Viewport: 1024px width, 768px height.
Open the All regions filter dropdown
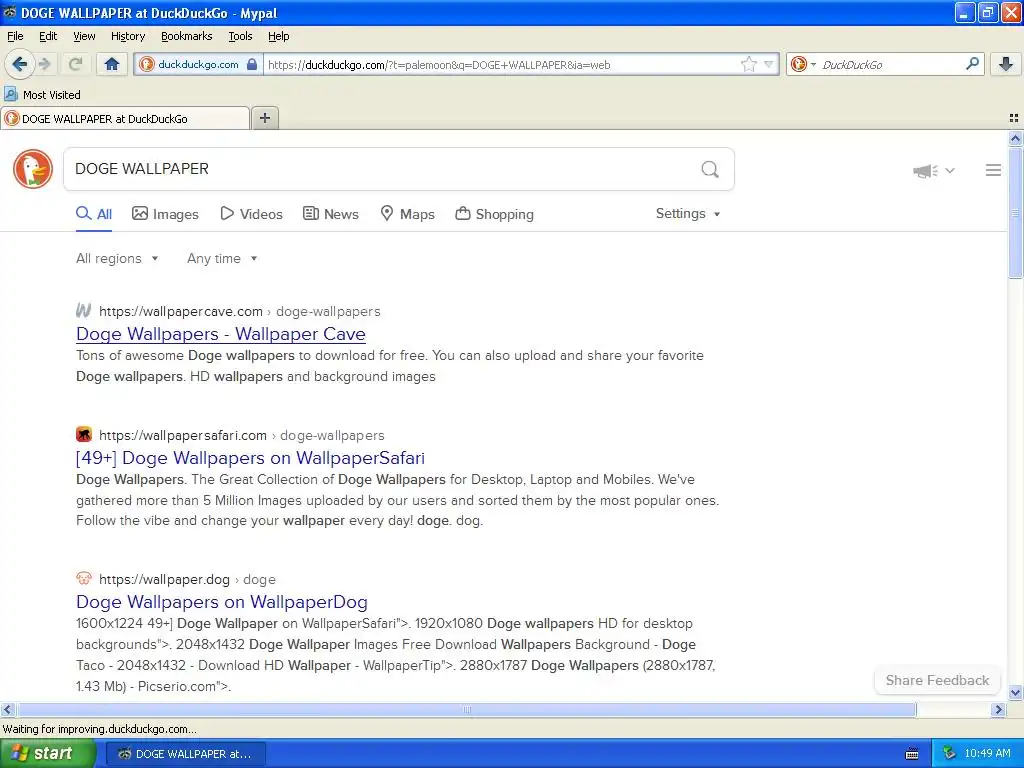pos(117,259)
